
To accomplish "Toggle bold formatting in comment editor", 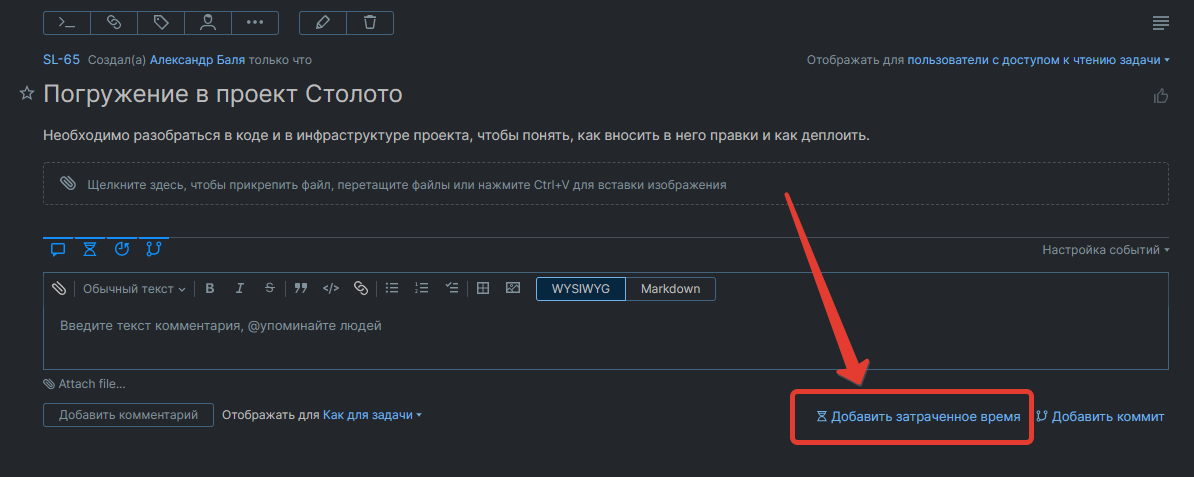I will pyautogui.click(x=210, y=289).
